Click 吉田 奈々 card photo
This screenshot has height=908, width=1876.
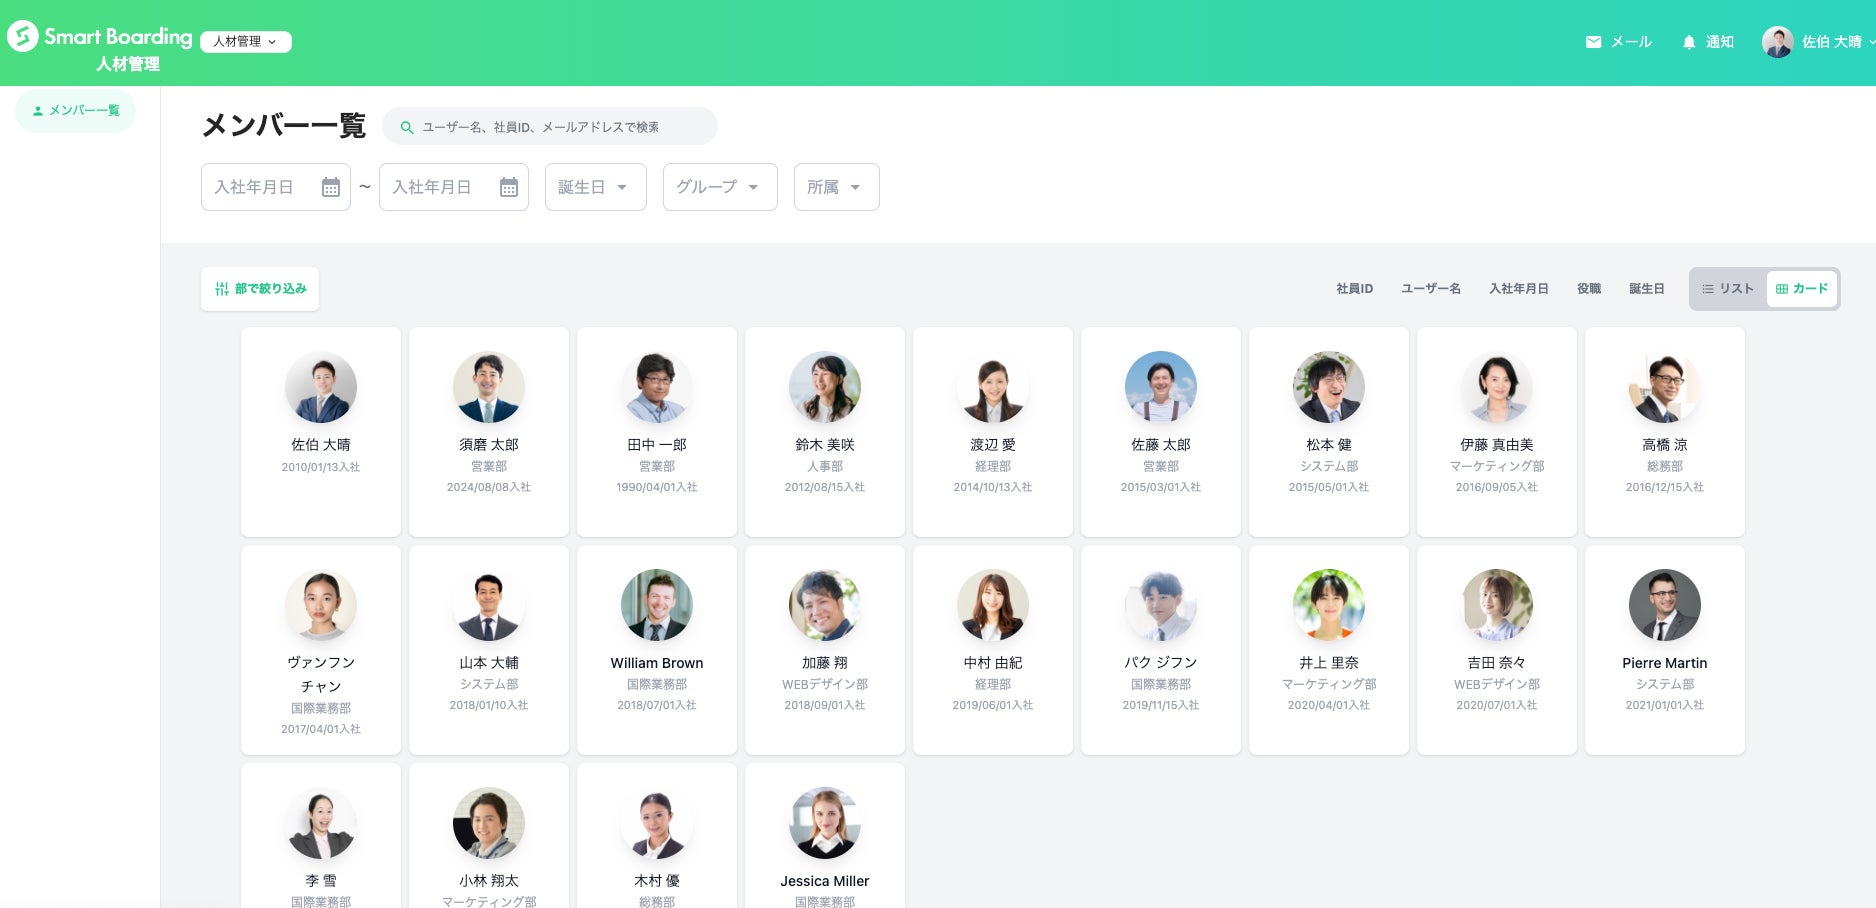[1497, 605]
